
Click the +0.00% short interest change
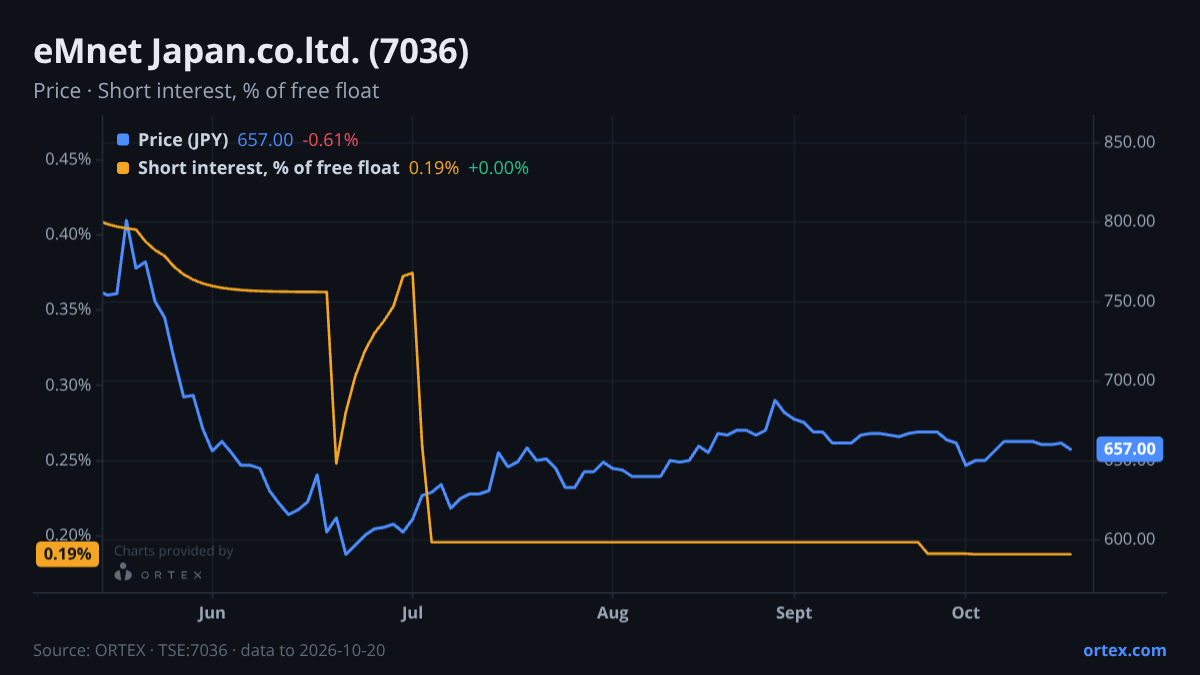click(x=498, y=168)
